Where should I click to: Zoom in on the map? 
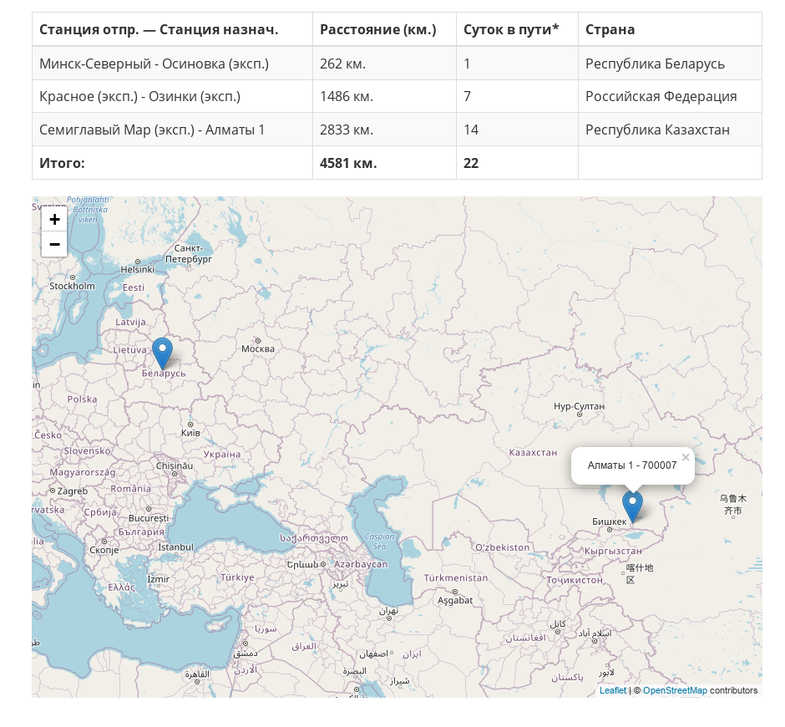pyautogui.click(x=54, y=219)
